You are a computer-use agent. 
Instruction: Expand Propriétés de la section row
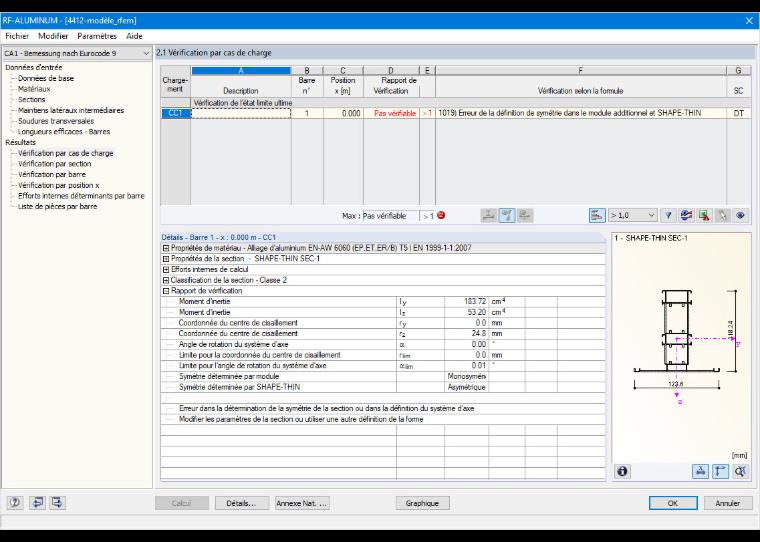[166, 259]
